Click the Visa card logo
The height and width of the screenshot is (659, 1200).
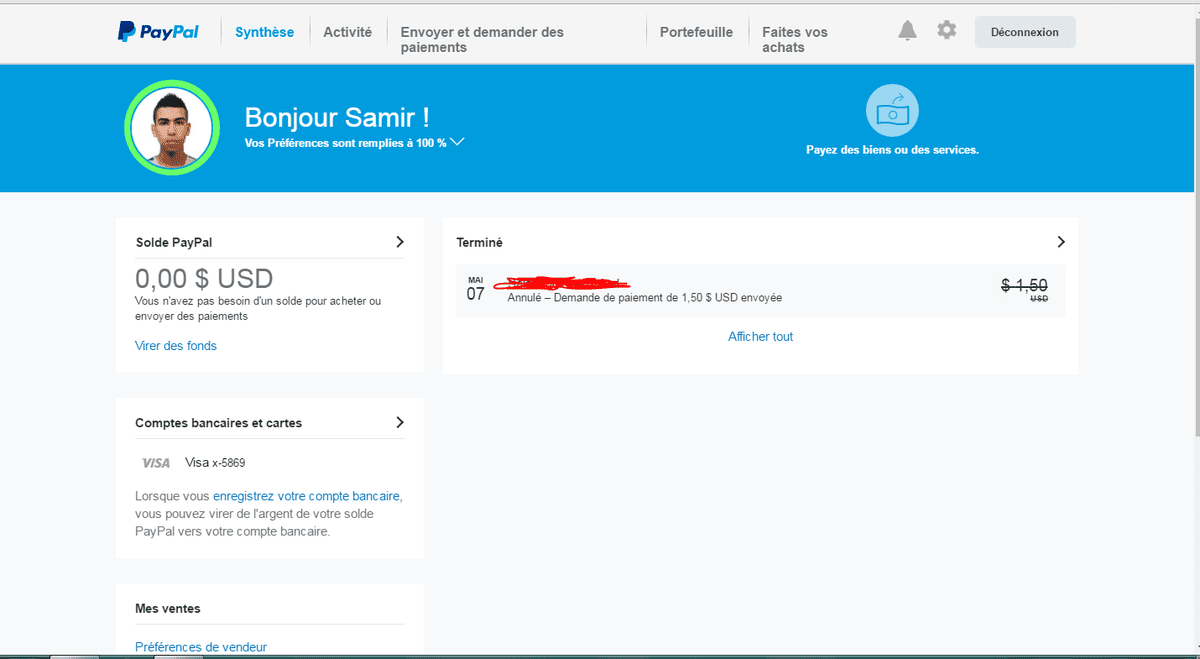click(x=156, y=463)
